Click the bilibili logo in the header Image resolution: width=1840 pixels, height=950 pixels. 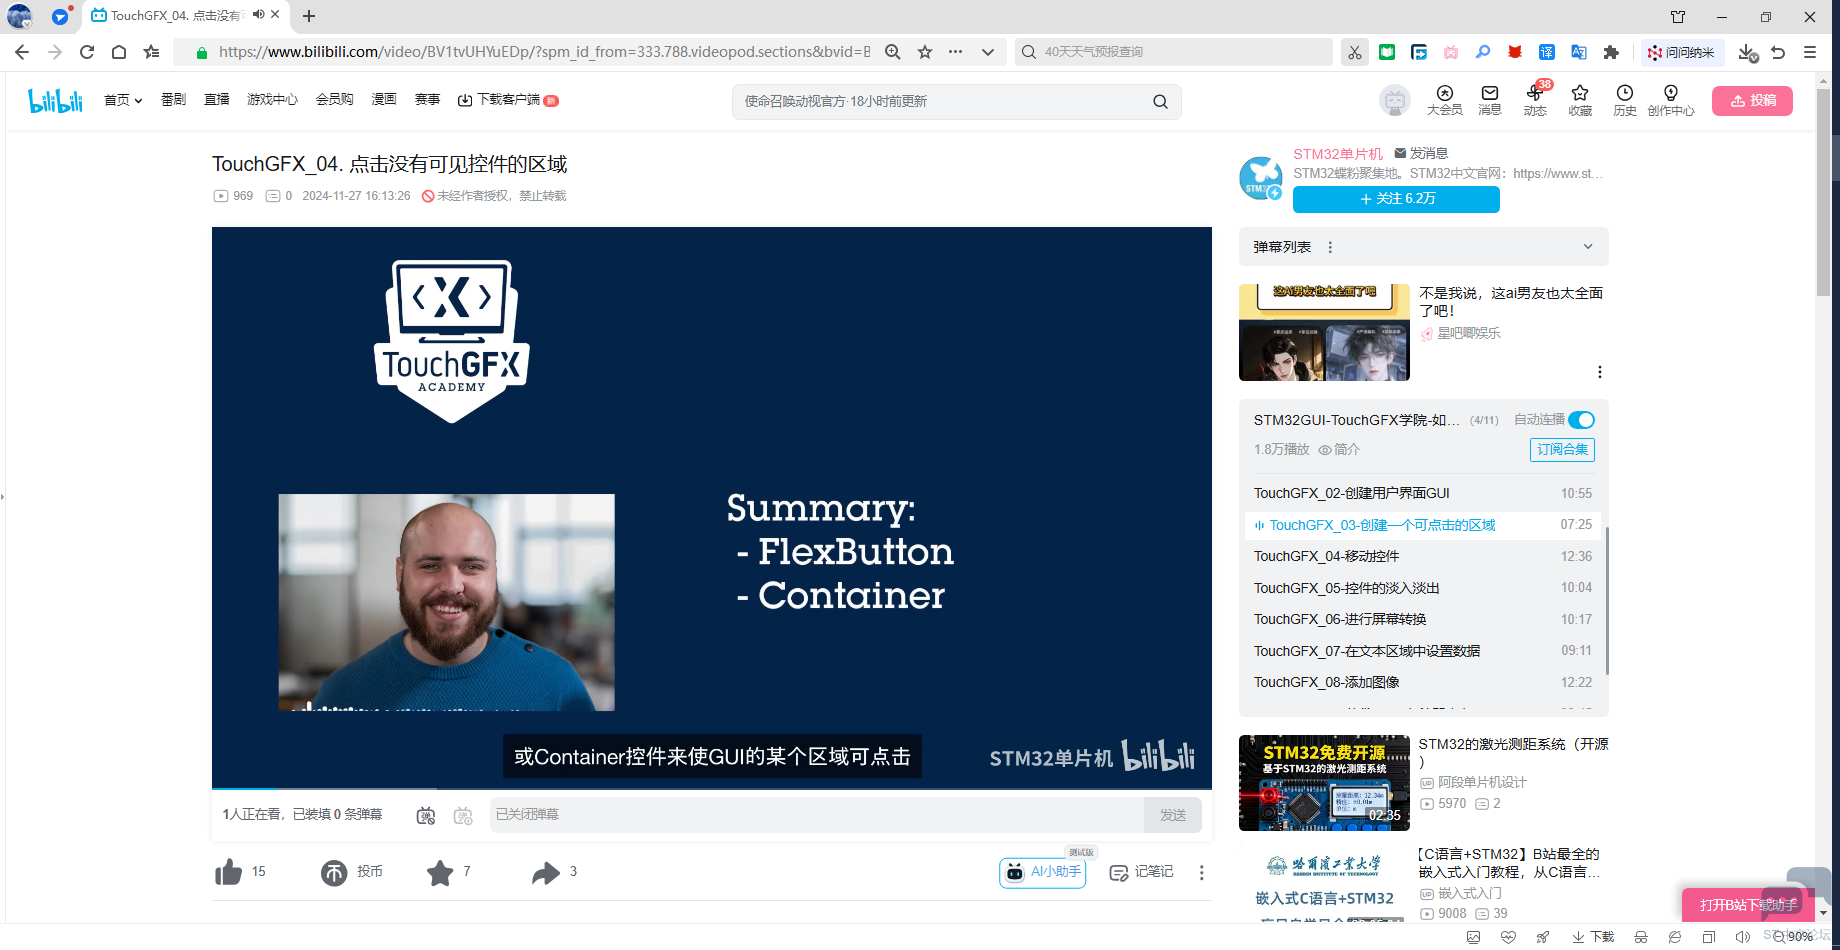pos(55,100)
